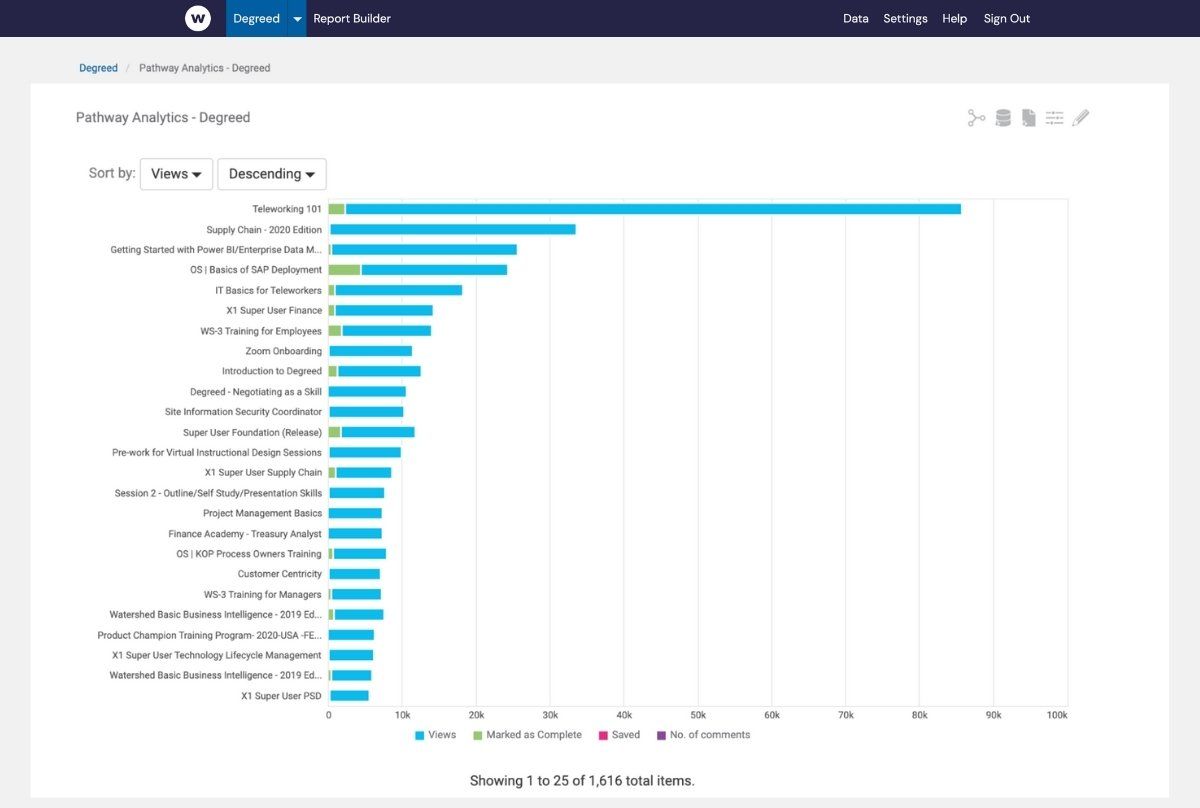This screenshot has width=1200, height=808.
Task: Open the Data menu
Action: (856, 18)
